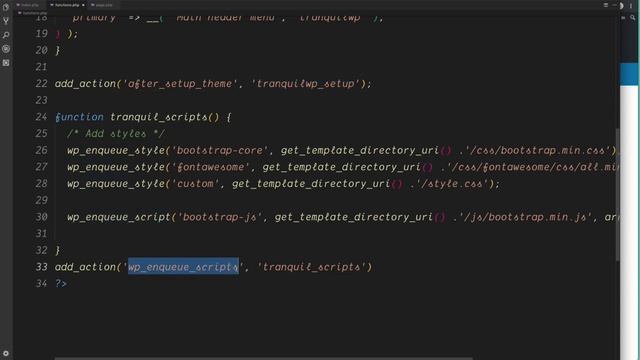Click 'tranquil_scripts' string on line 33
The width and height of the screenshot is (640, 360).
pos(311,267)
